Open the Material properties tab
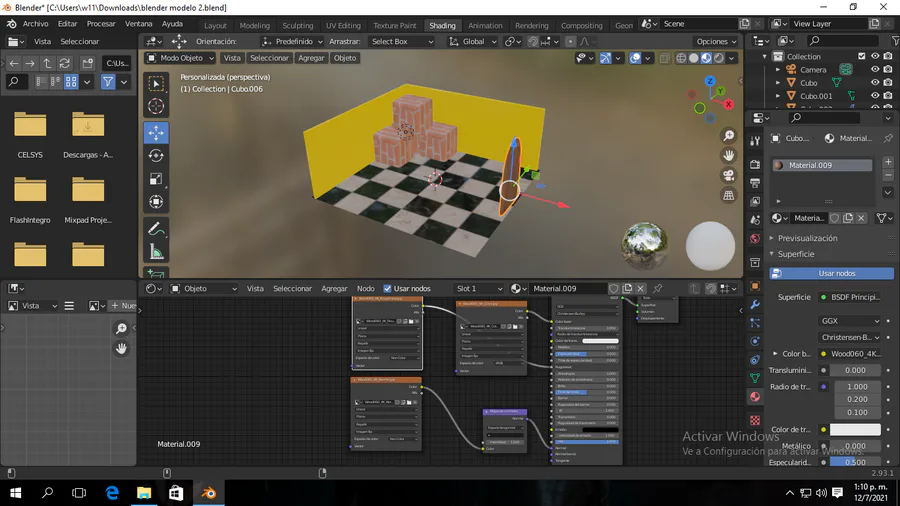This screenshot has height=506, width=900. point(755,396)
